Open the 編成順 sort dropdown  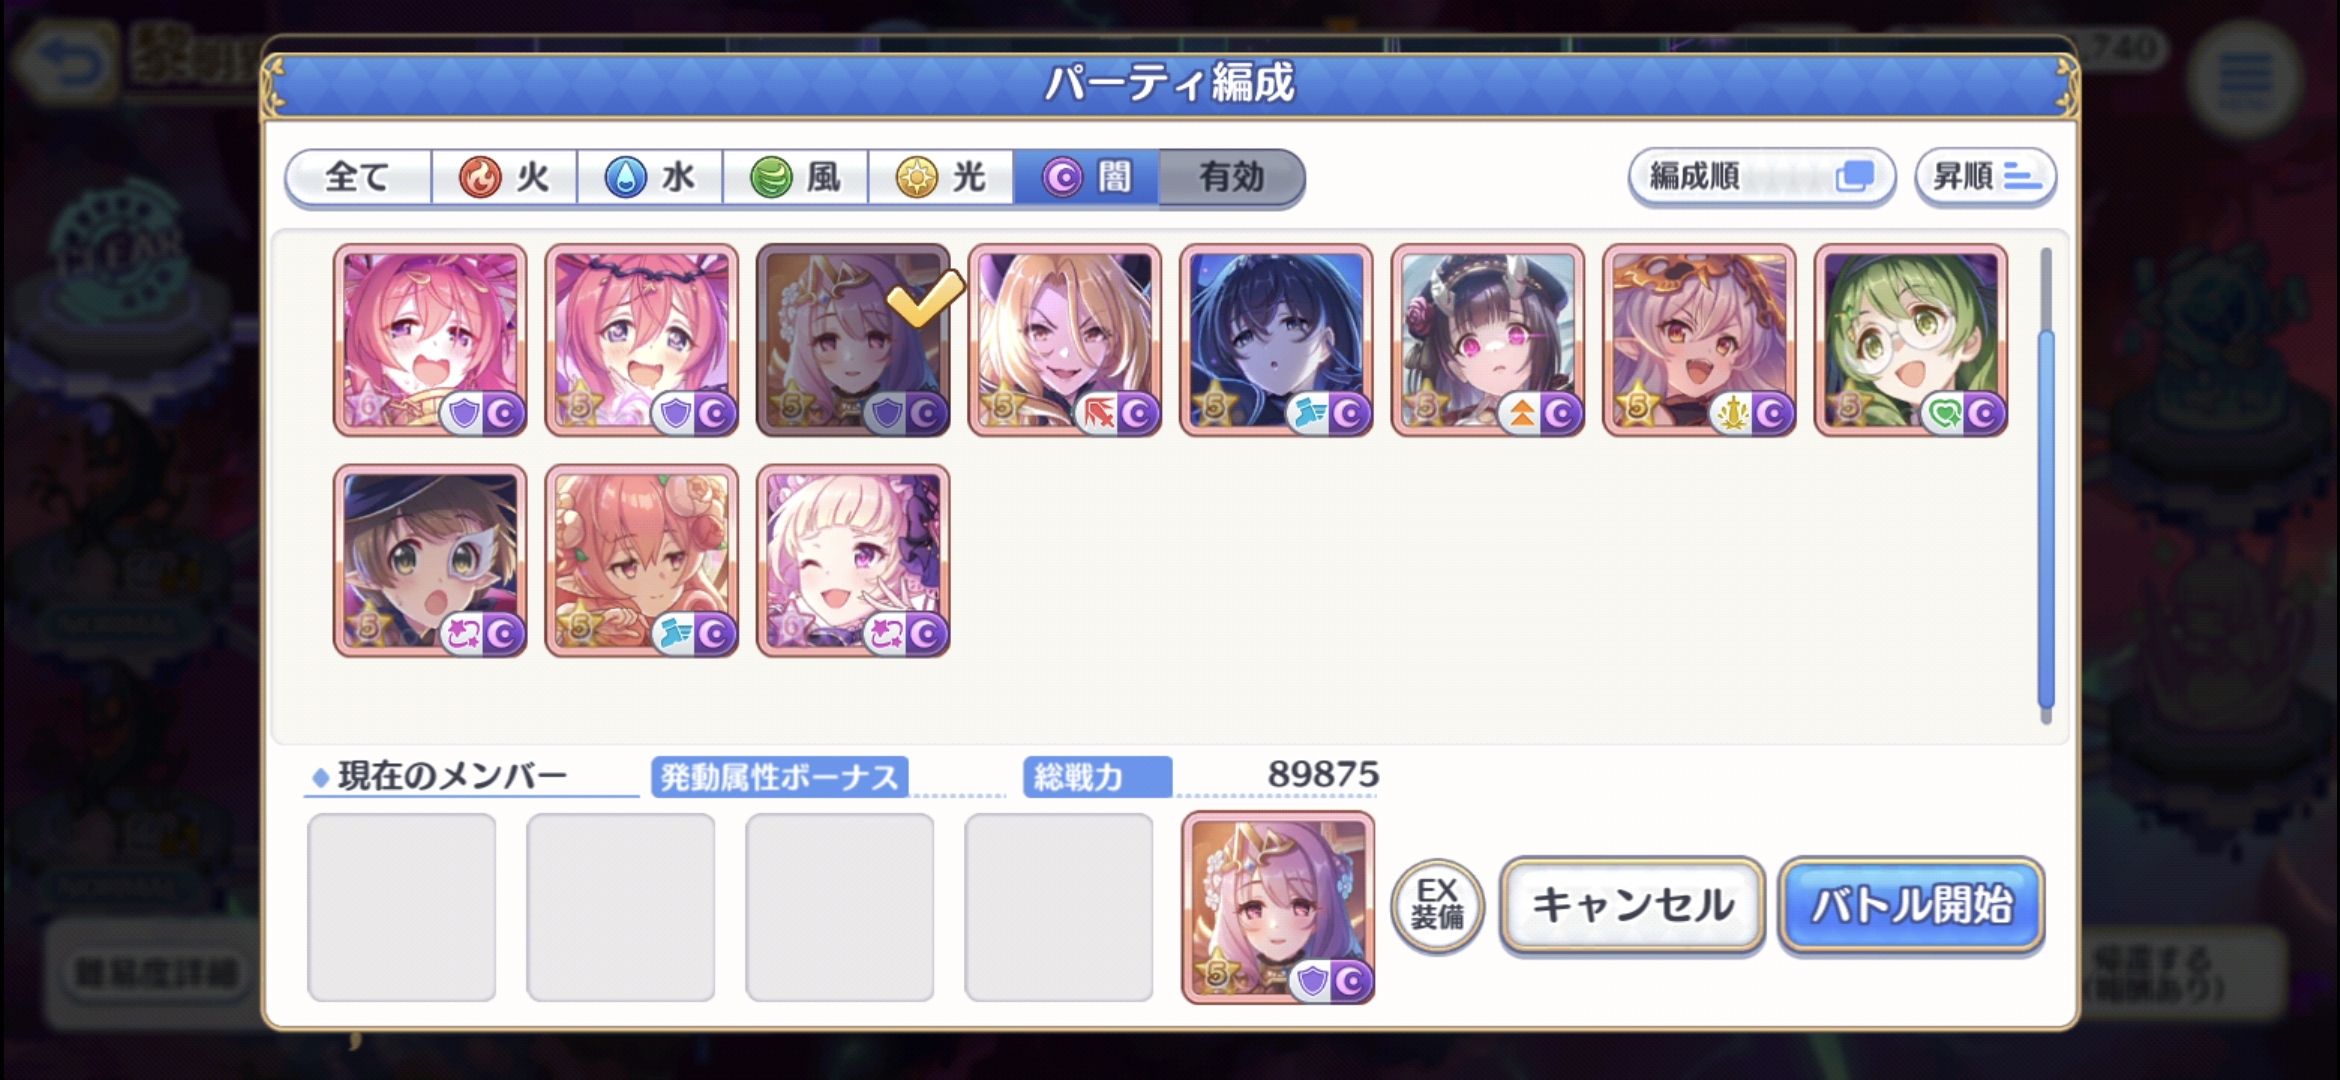coord(1761,177)
